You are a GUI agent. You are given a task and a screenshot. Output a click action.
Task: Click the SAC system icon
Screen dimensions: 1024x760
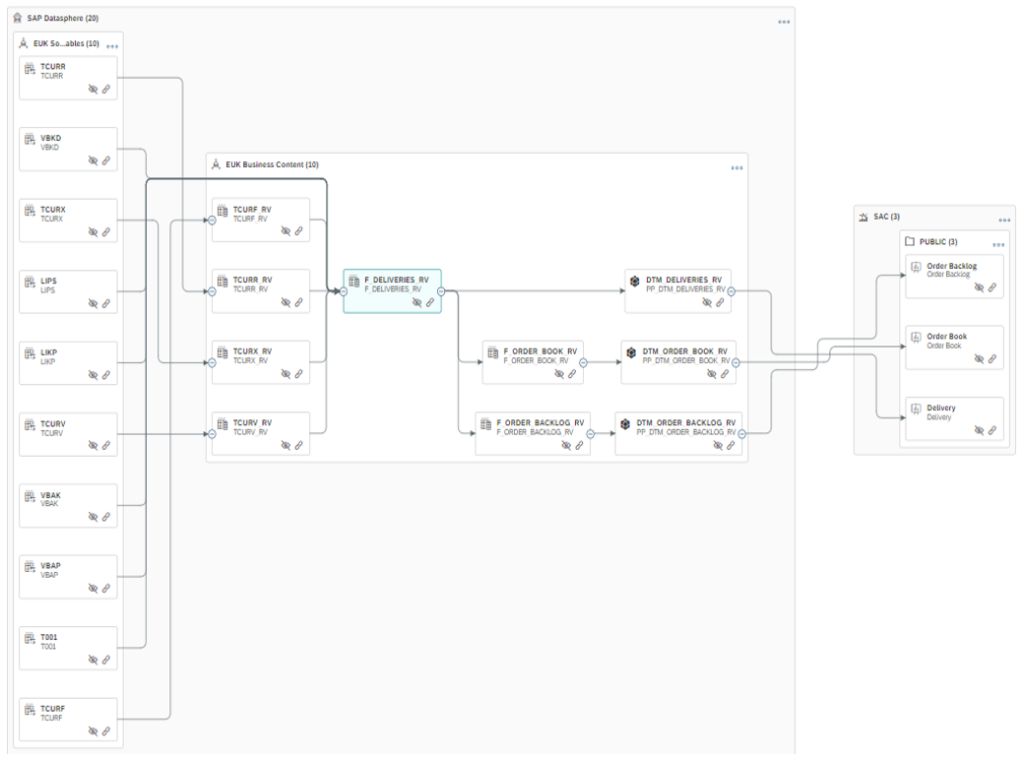pyautogui.click(x=863, y=217)
